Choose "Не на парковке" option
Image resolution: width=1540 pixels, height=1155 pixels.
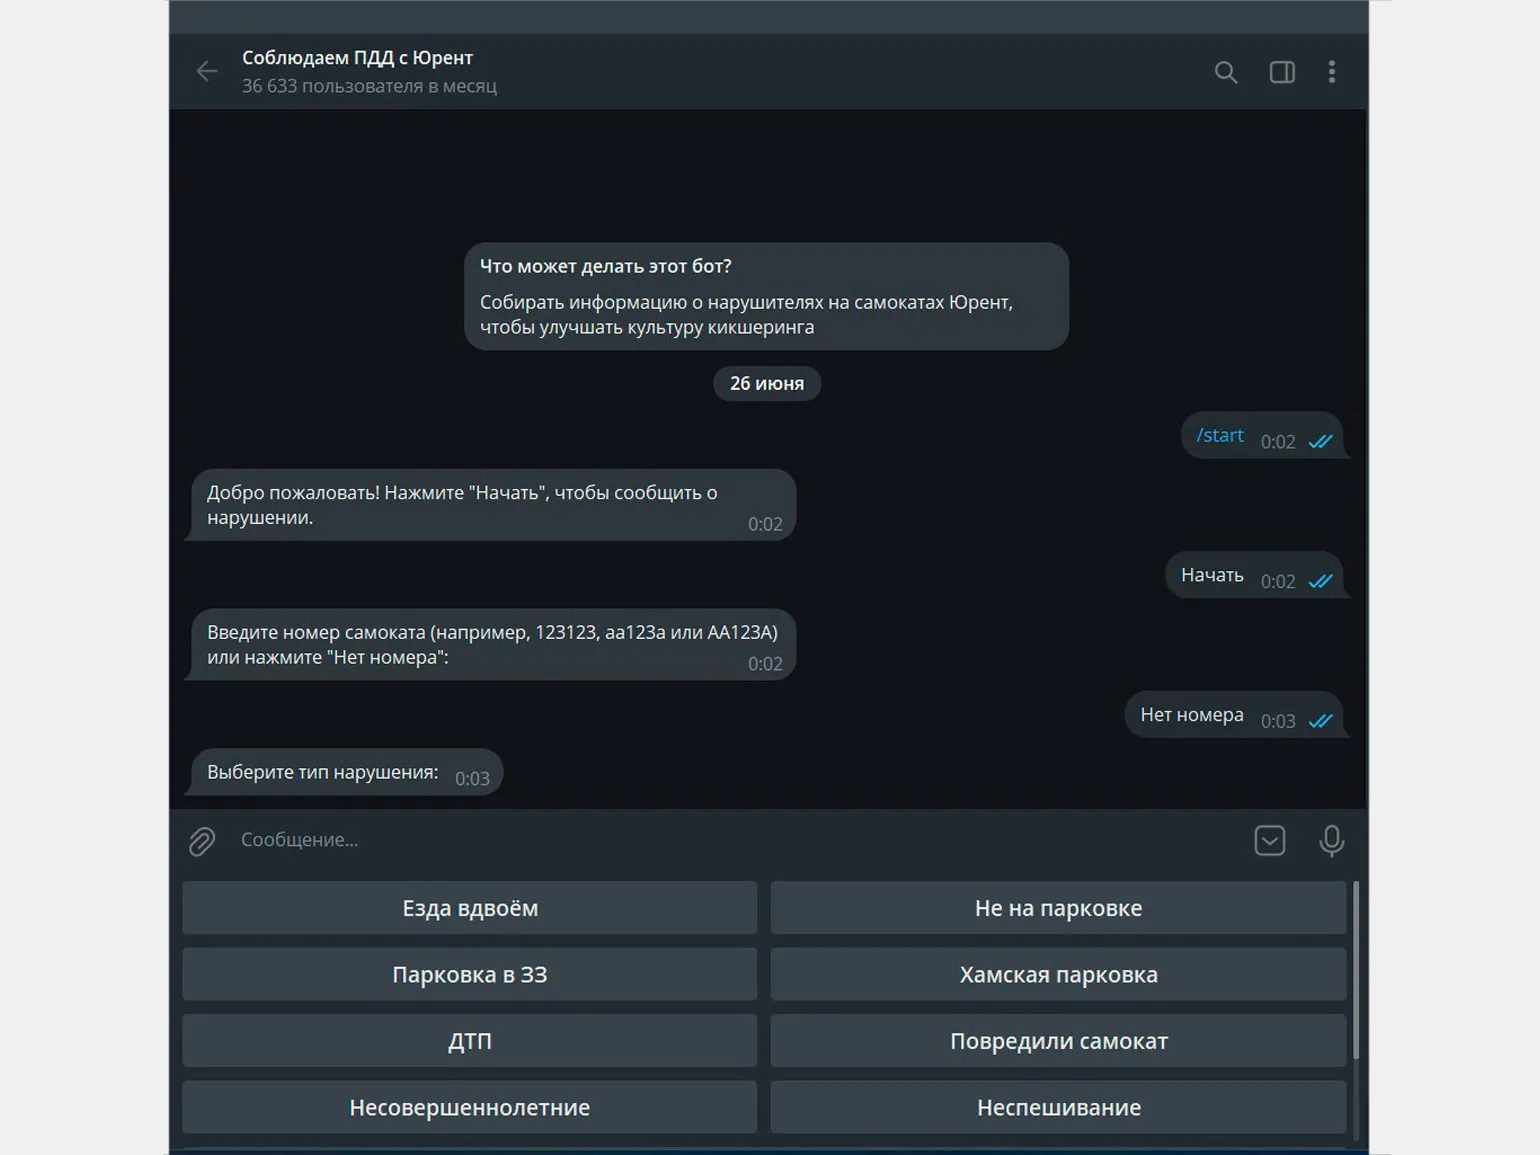pyautogui.click(x=1058, y=908)
